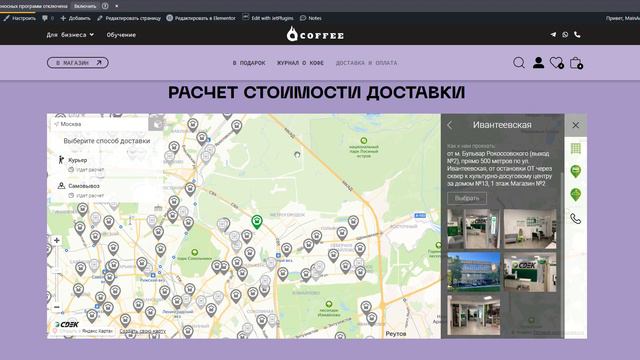
Task: Open the wishlist heart icon
Action: pos(557,63)
